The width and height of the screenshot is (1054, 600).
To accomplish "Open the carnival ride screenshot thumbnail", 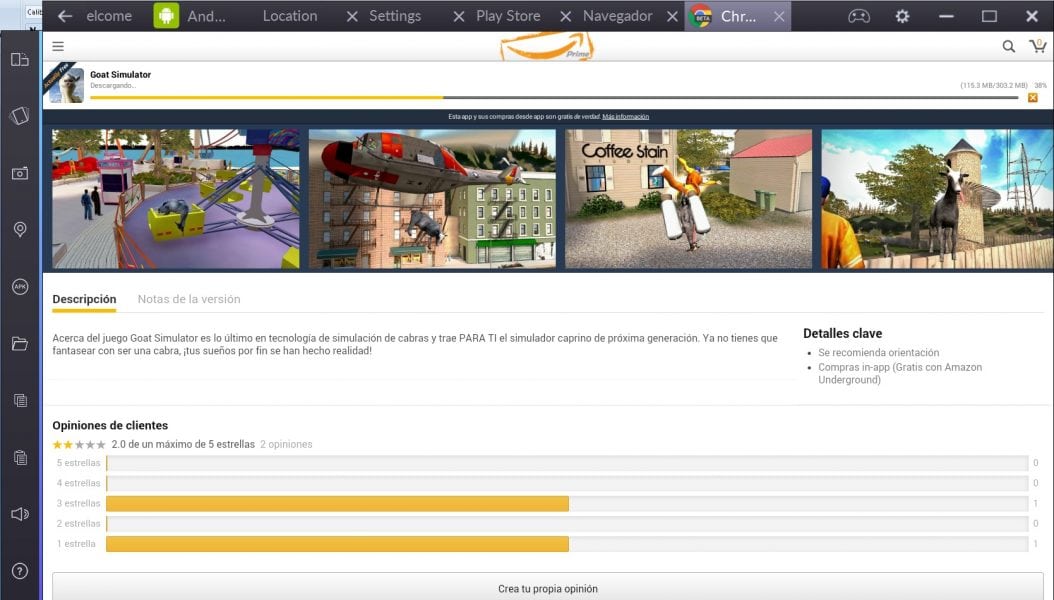I will click(176, 199).
